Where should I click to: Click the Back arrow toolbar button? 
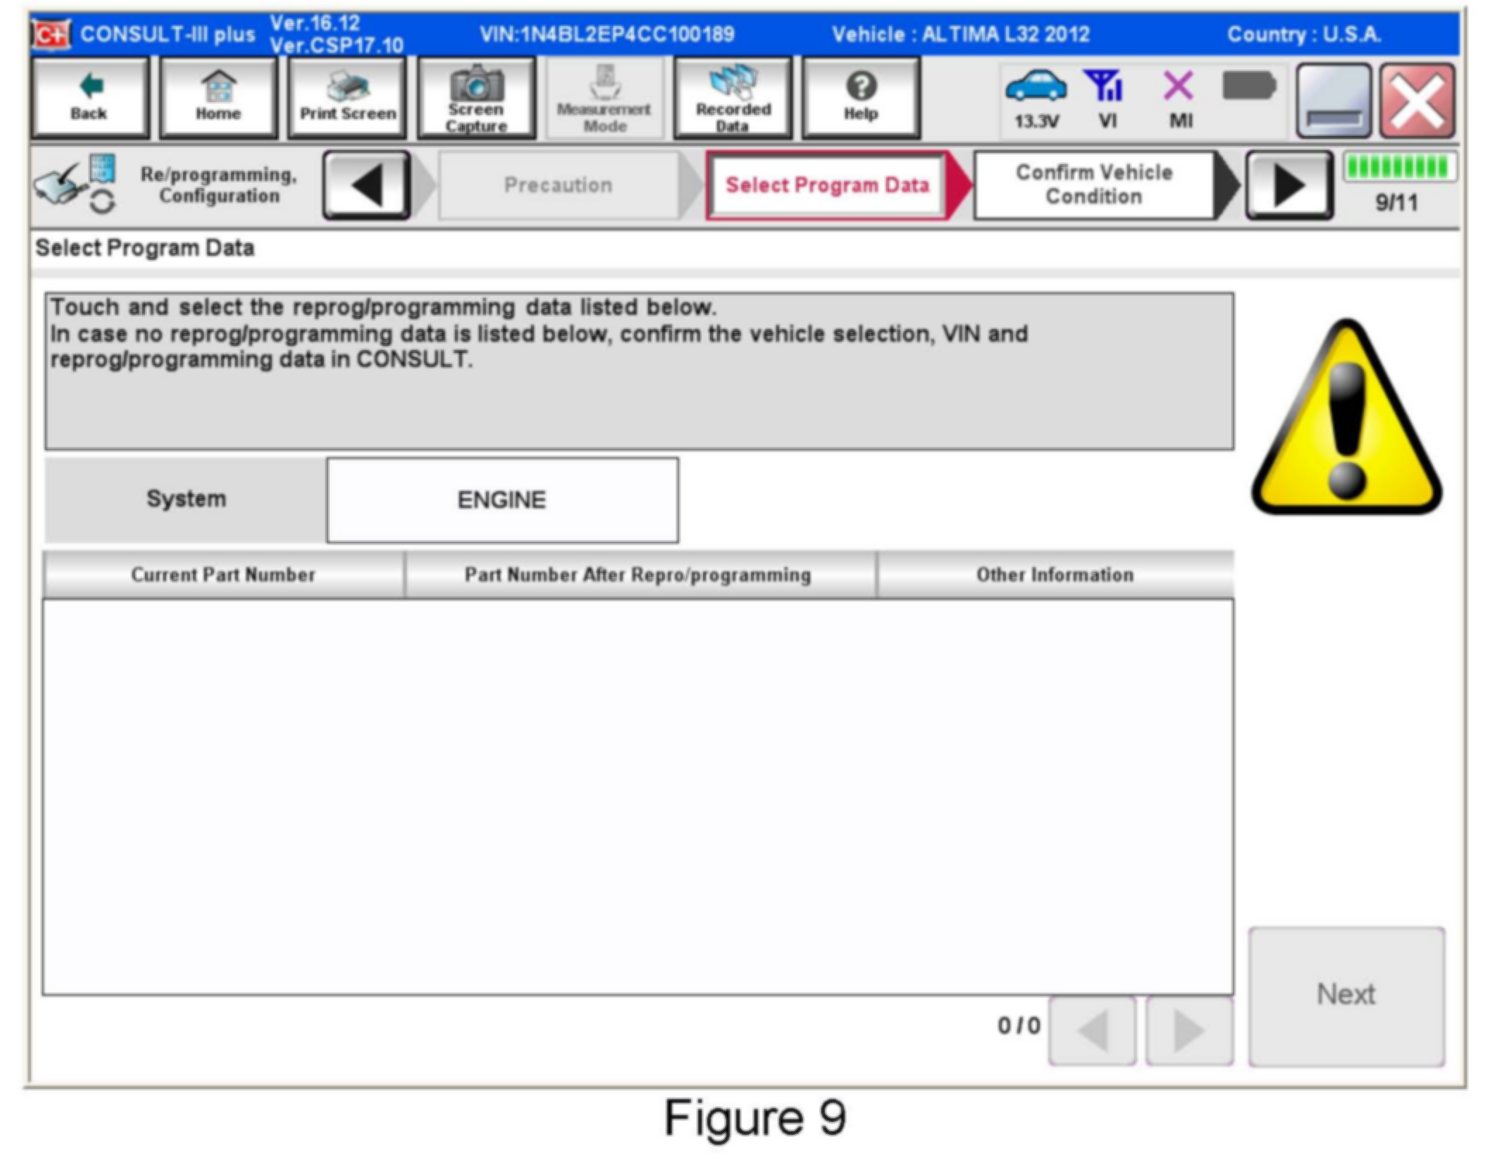[89, 98]
